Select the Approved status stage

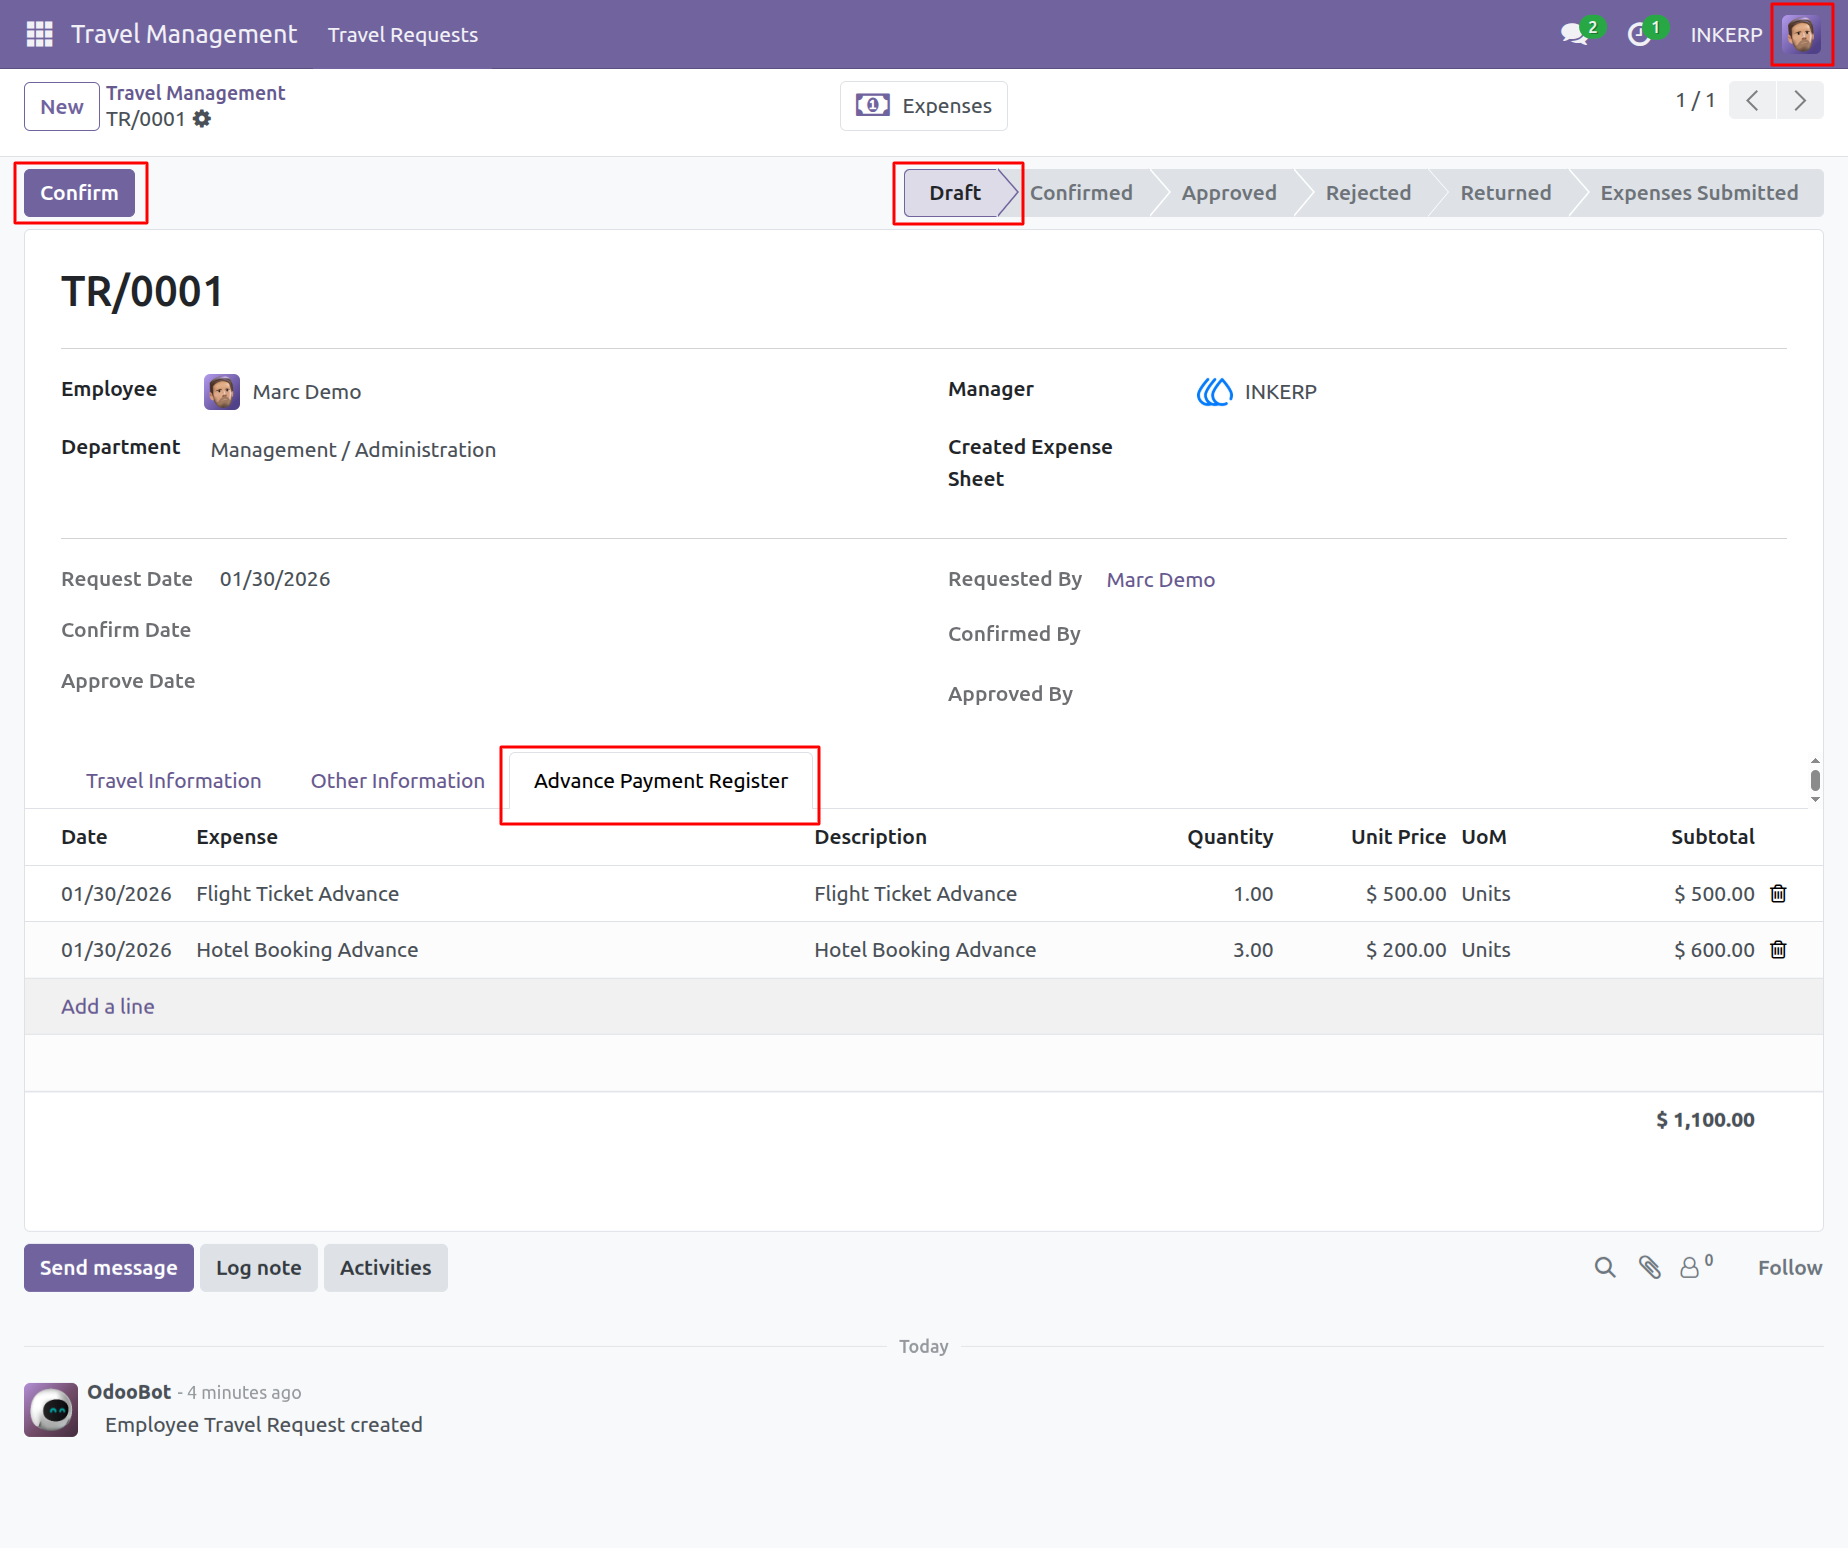(x=1229, y=193)
